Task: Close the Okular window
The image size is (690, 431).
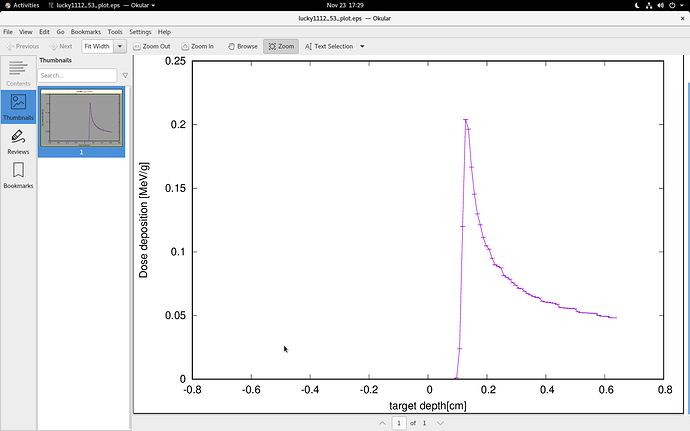Action: point(683,18)
